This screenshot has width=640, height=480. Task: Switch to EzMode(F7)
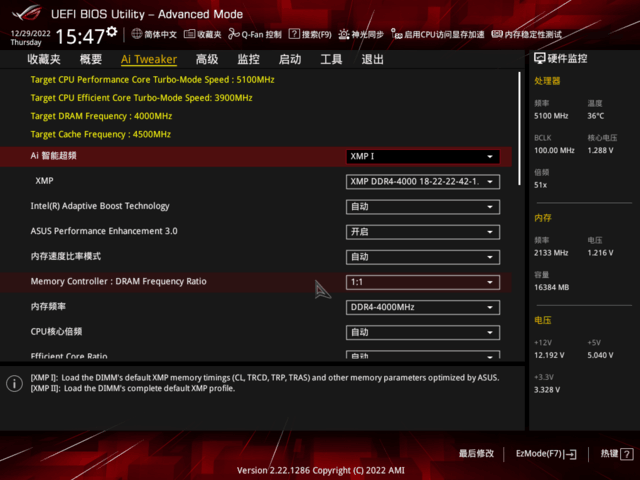point(545,453)
